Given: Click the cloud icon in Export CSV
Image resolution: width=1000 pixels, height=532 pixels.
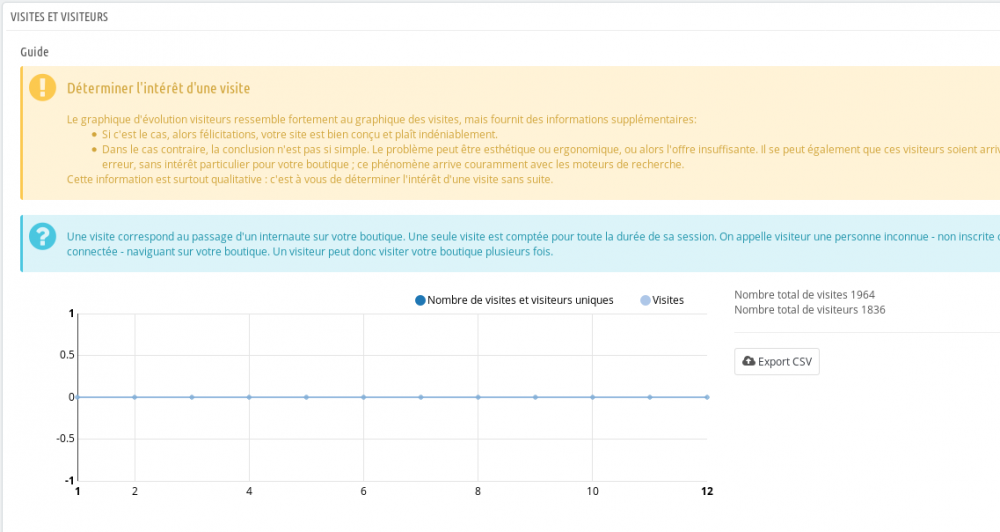Looking at the screenshot, I should coord(749,361).
